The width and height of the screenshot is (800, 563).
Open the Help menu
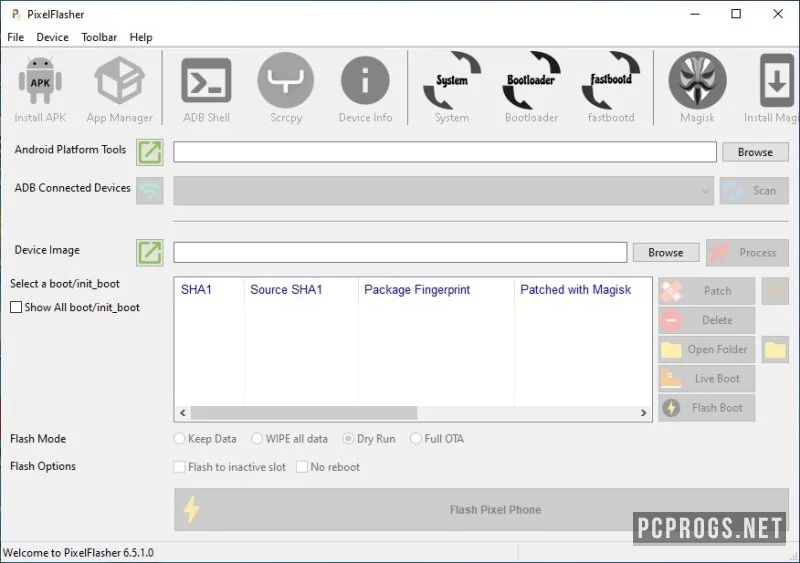click(x=141, y=37)
